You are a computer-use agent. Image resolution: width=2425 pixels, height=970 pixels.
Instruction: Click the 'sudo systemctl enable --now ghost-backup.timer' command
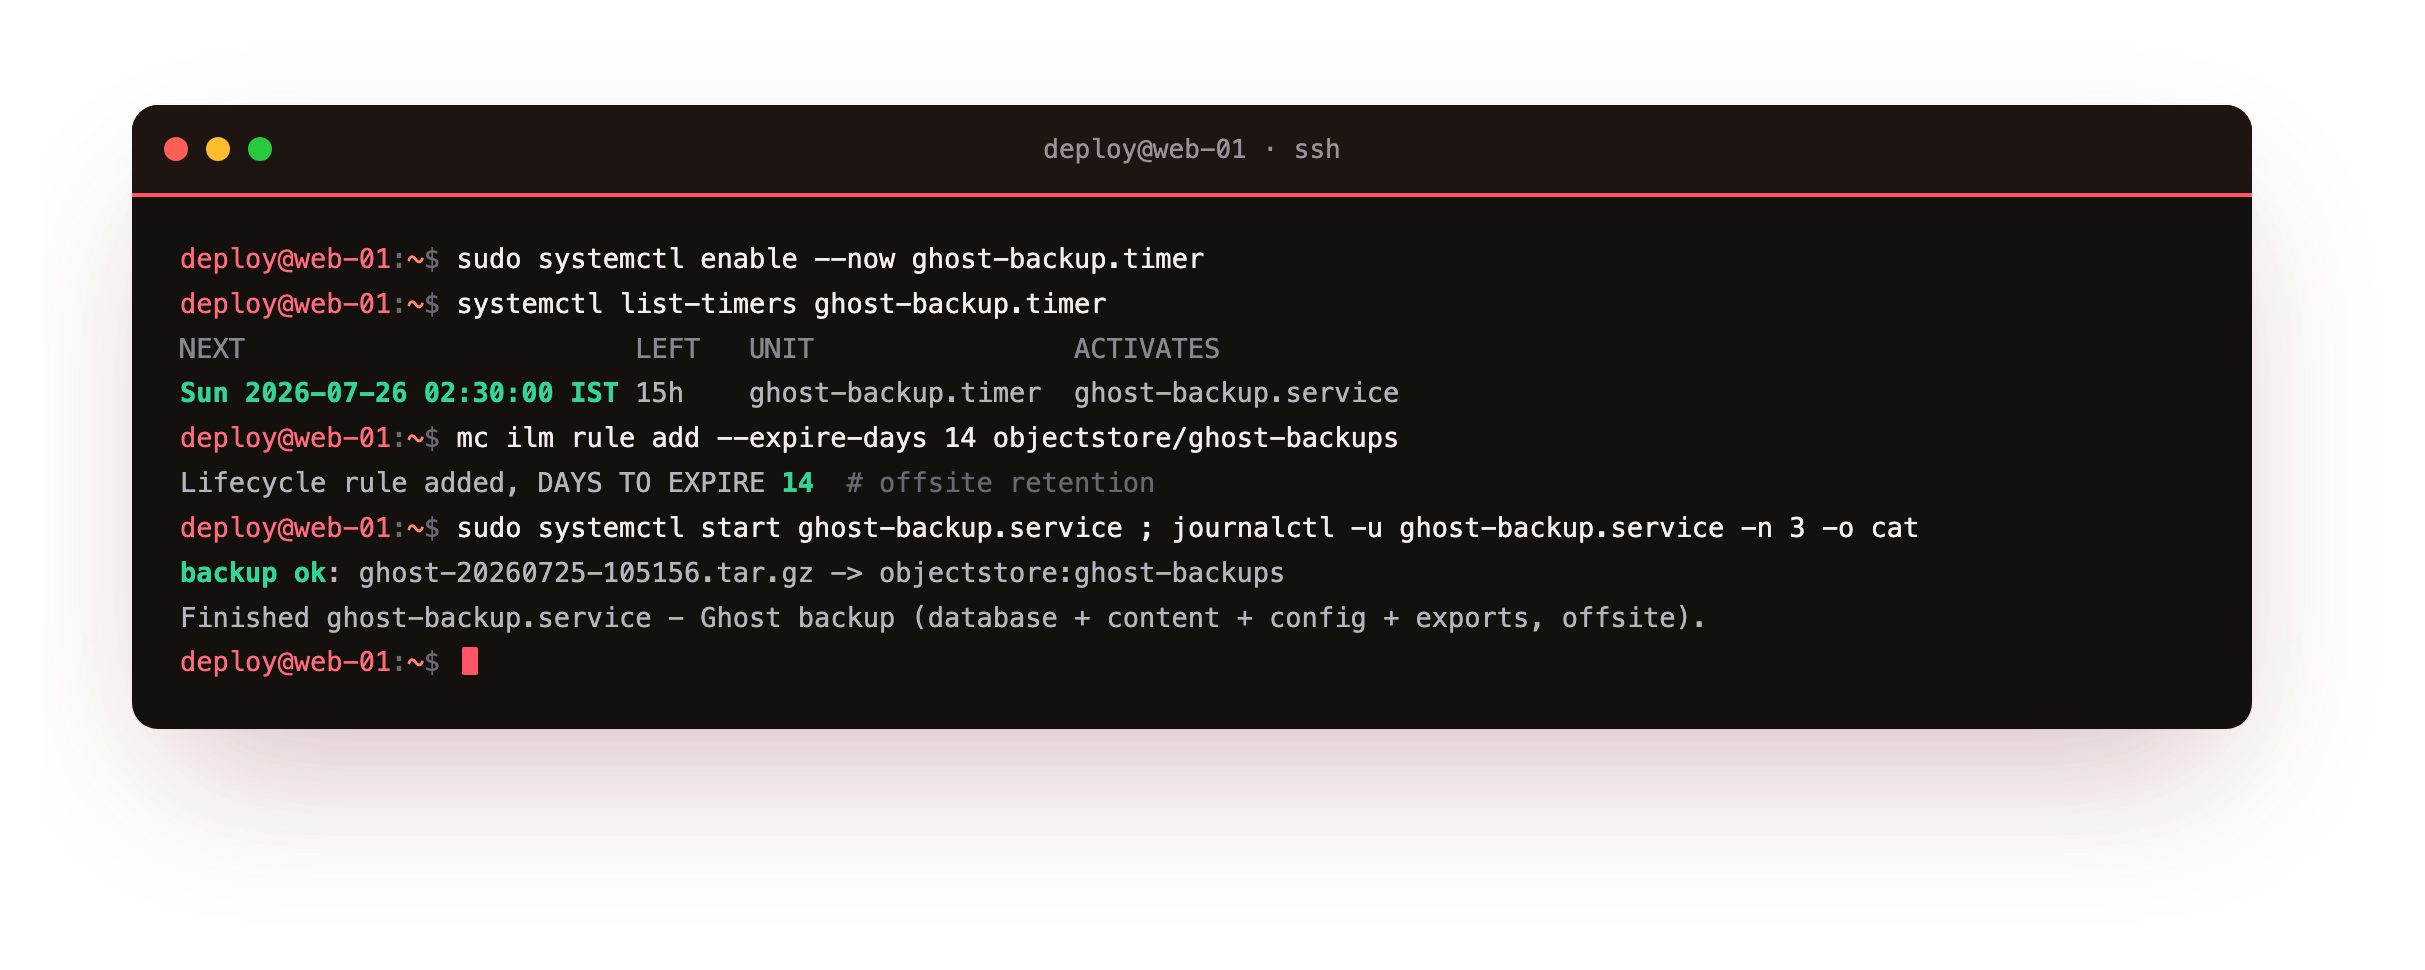coord(830,259)
